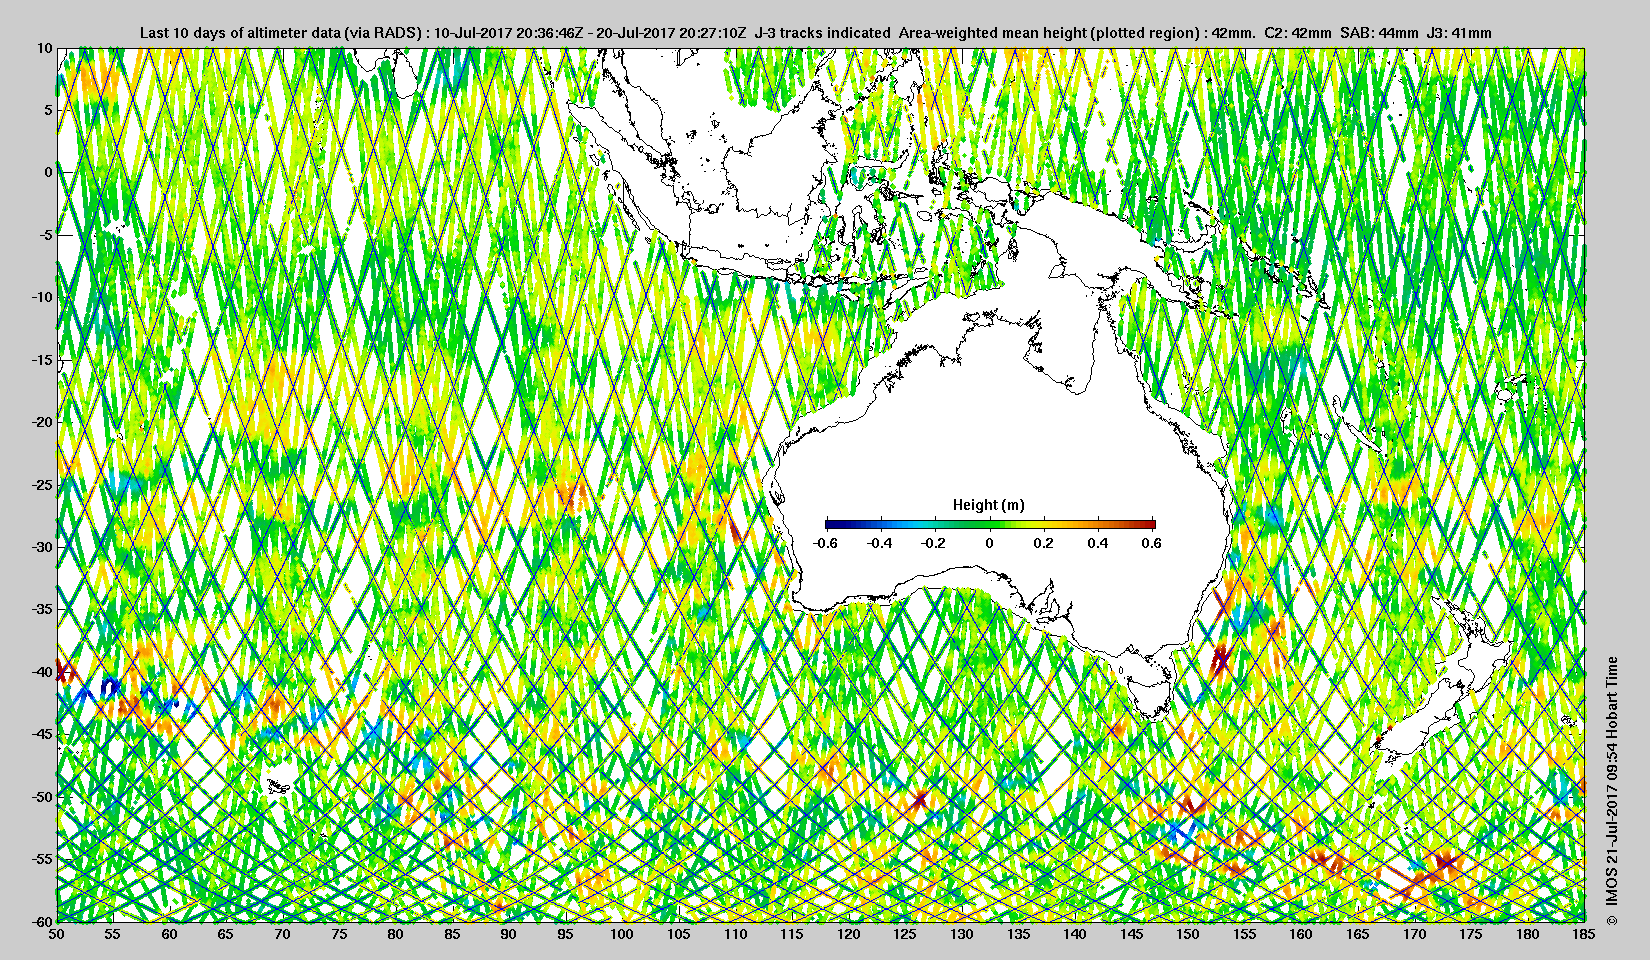Click longitude tick label '130' on bottom axis
Viewport: 1650px width, 960px height.
pos(962,934)
